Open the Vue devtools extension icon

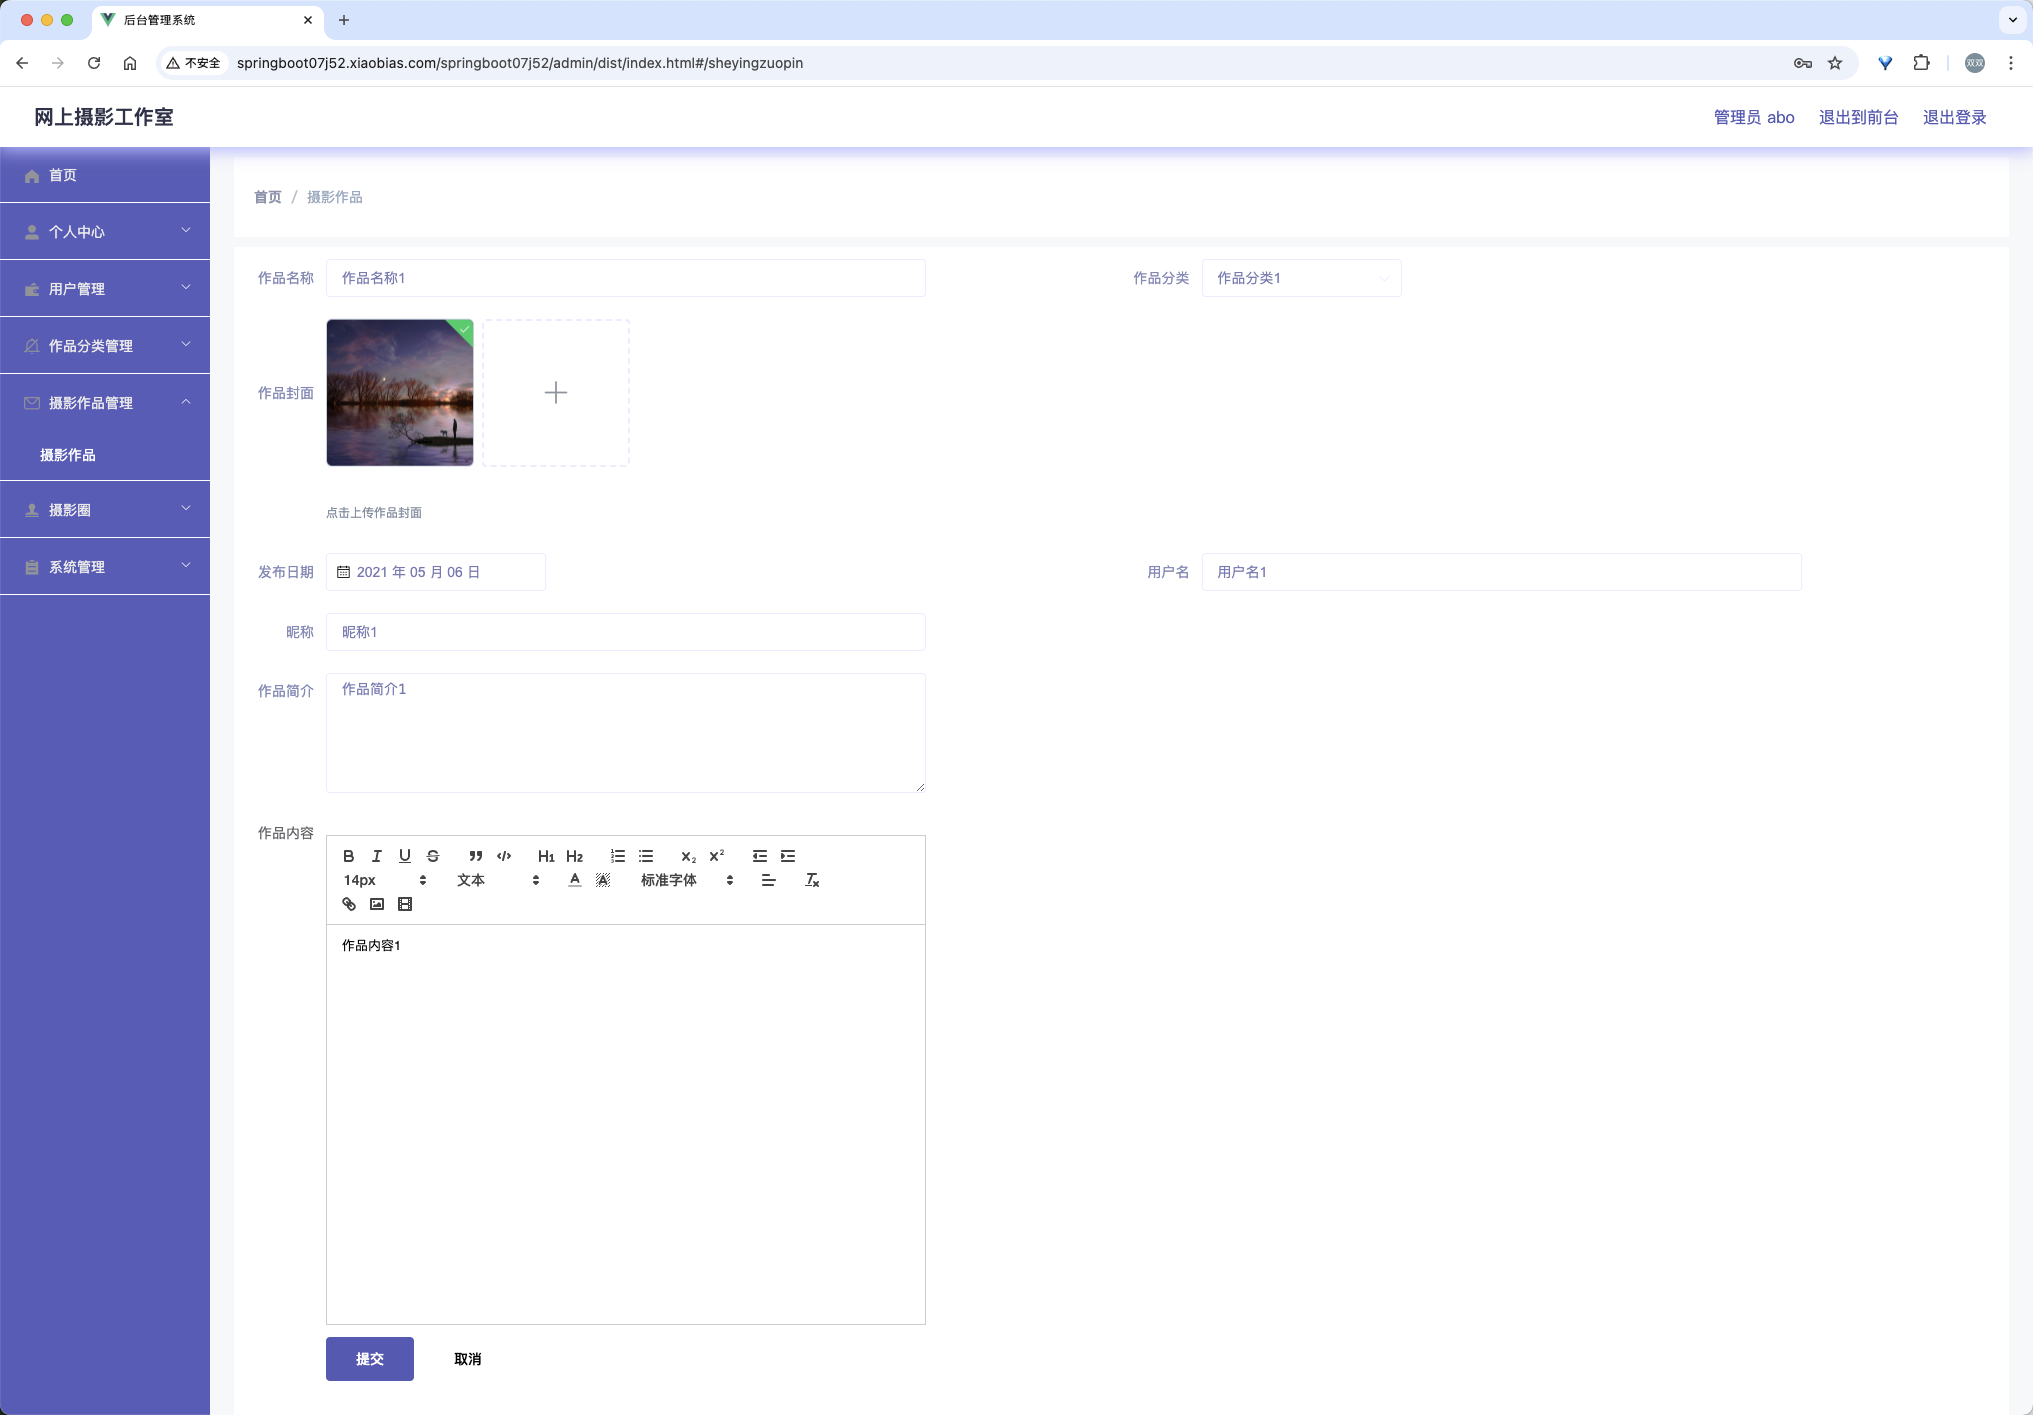click(1885, 63)
